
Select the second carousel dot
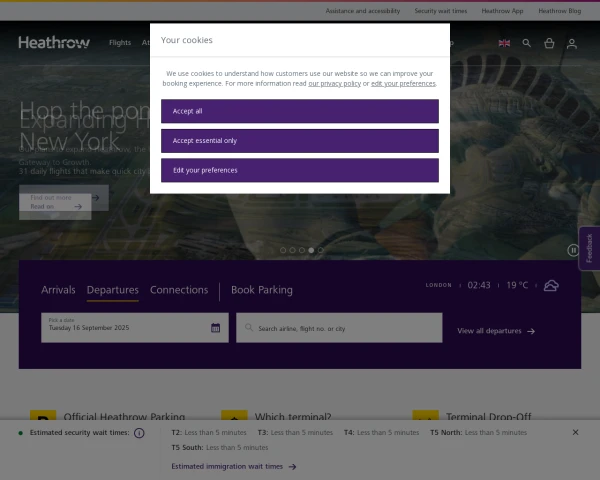pyautogui.click(x=292, y=250)
